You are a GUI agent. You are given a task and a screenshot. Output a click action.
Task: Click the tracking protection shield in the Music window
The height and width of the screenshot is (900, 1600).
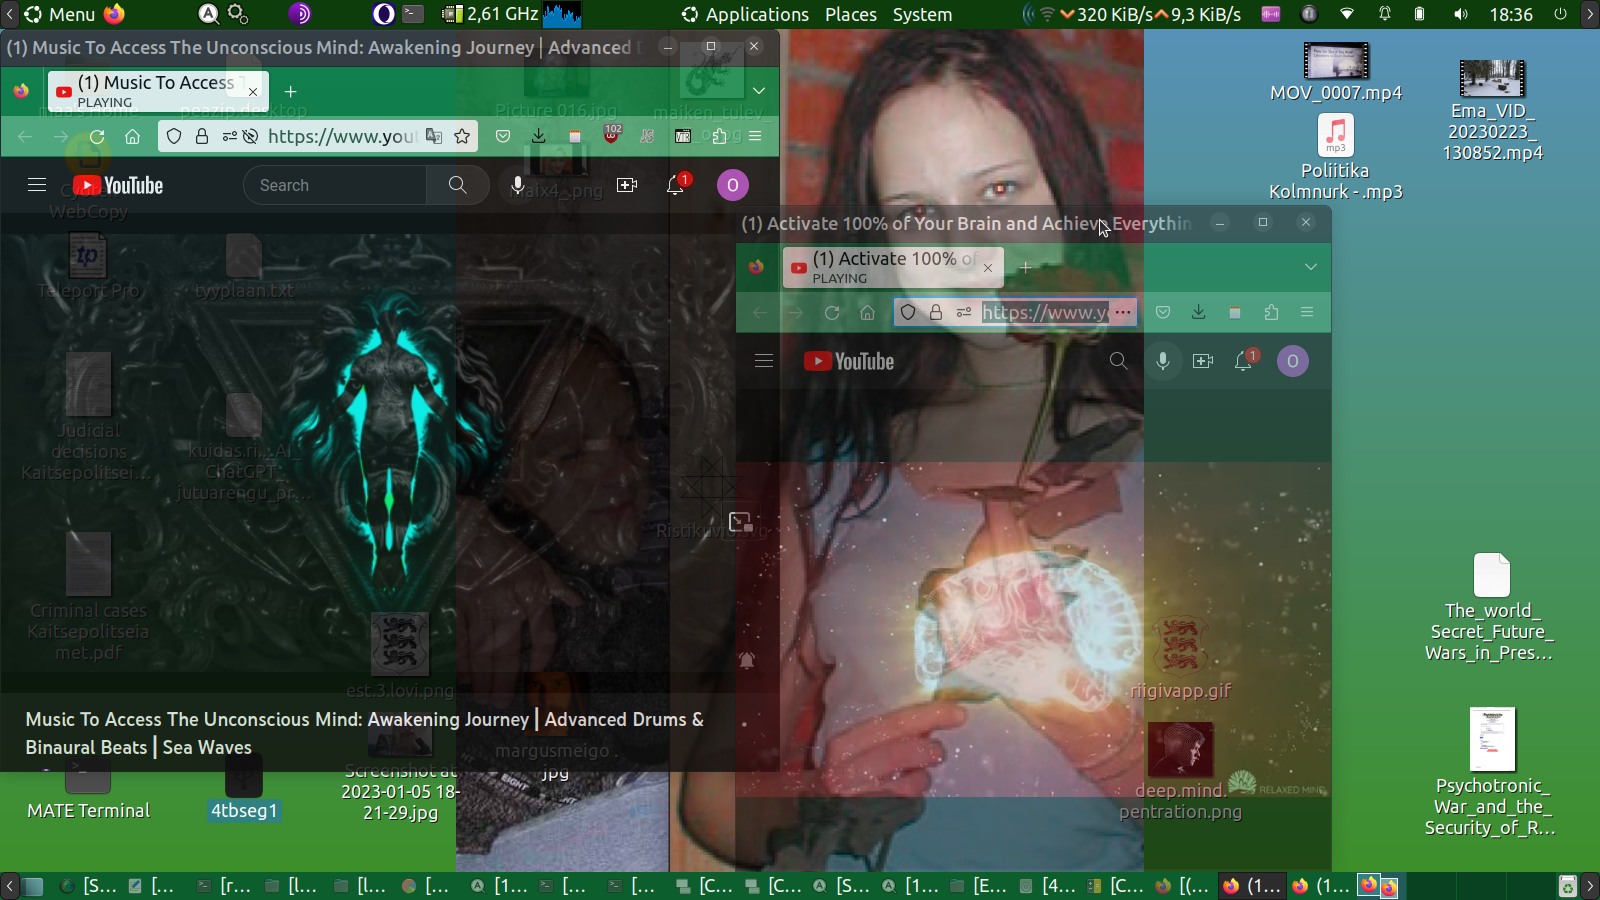[174, 137]
